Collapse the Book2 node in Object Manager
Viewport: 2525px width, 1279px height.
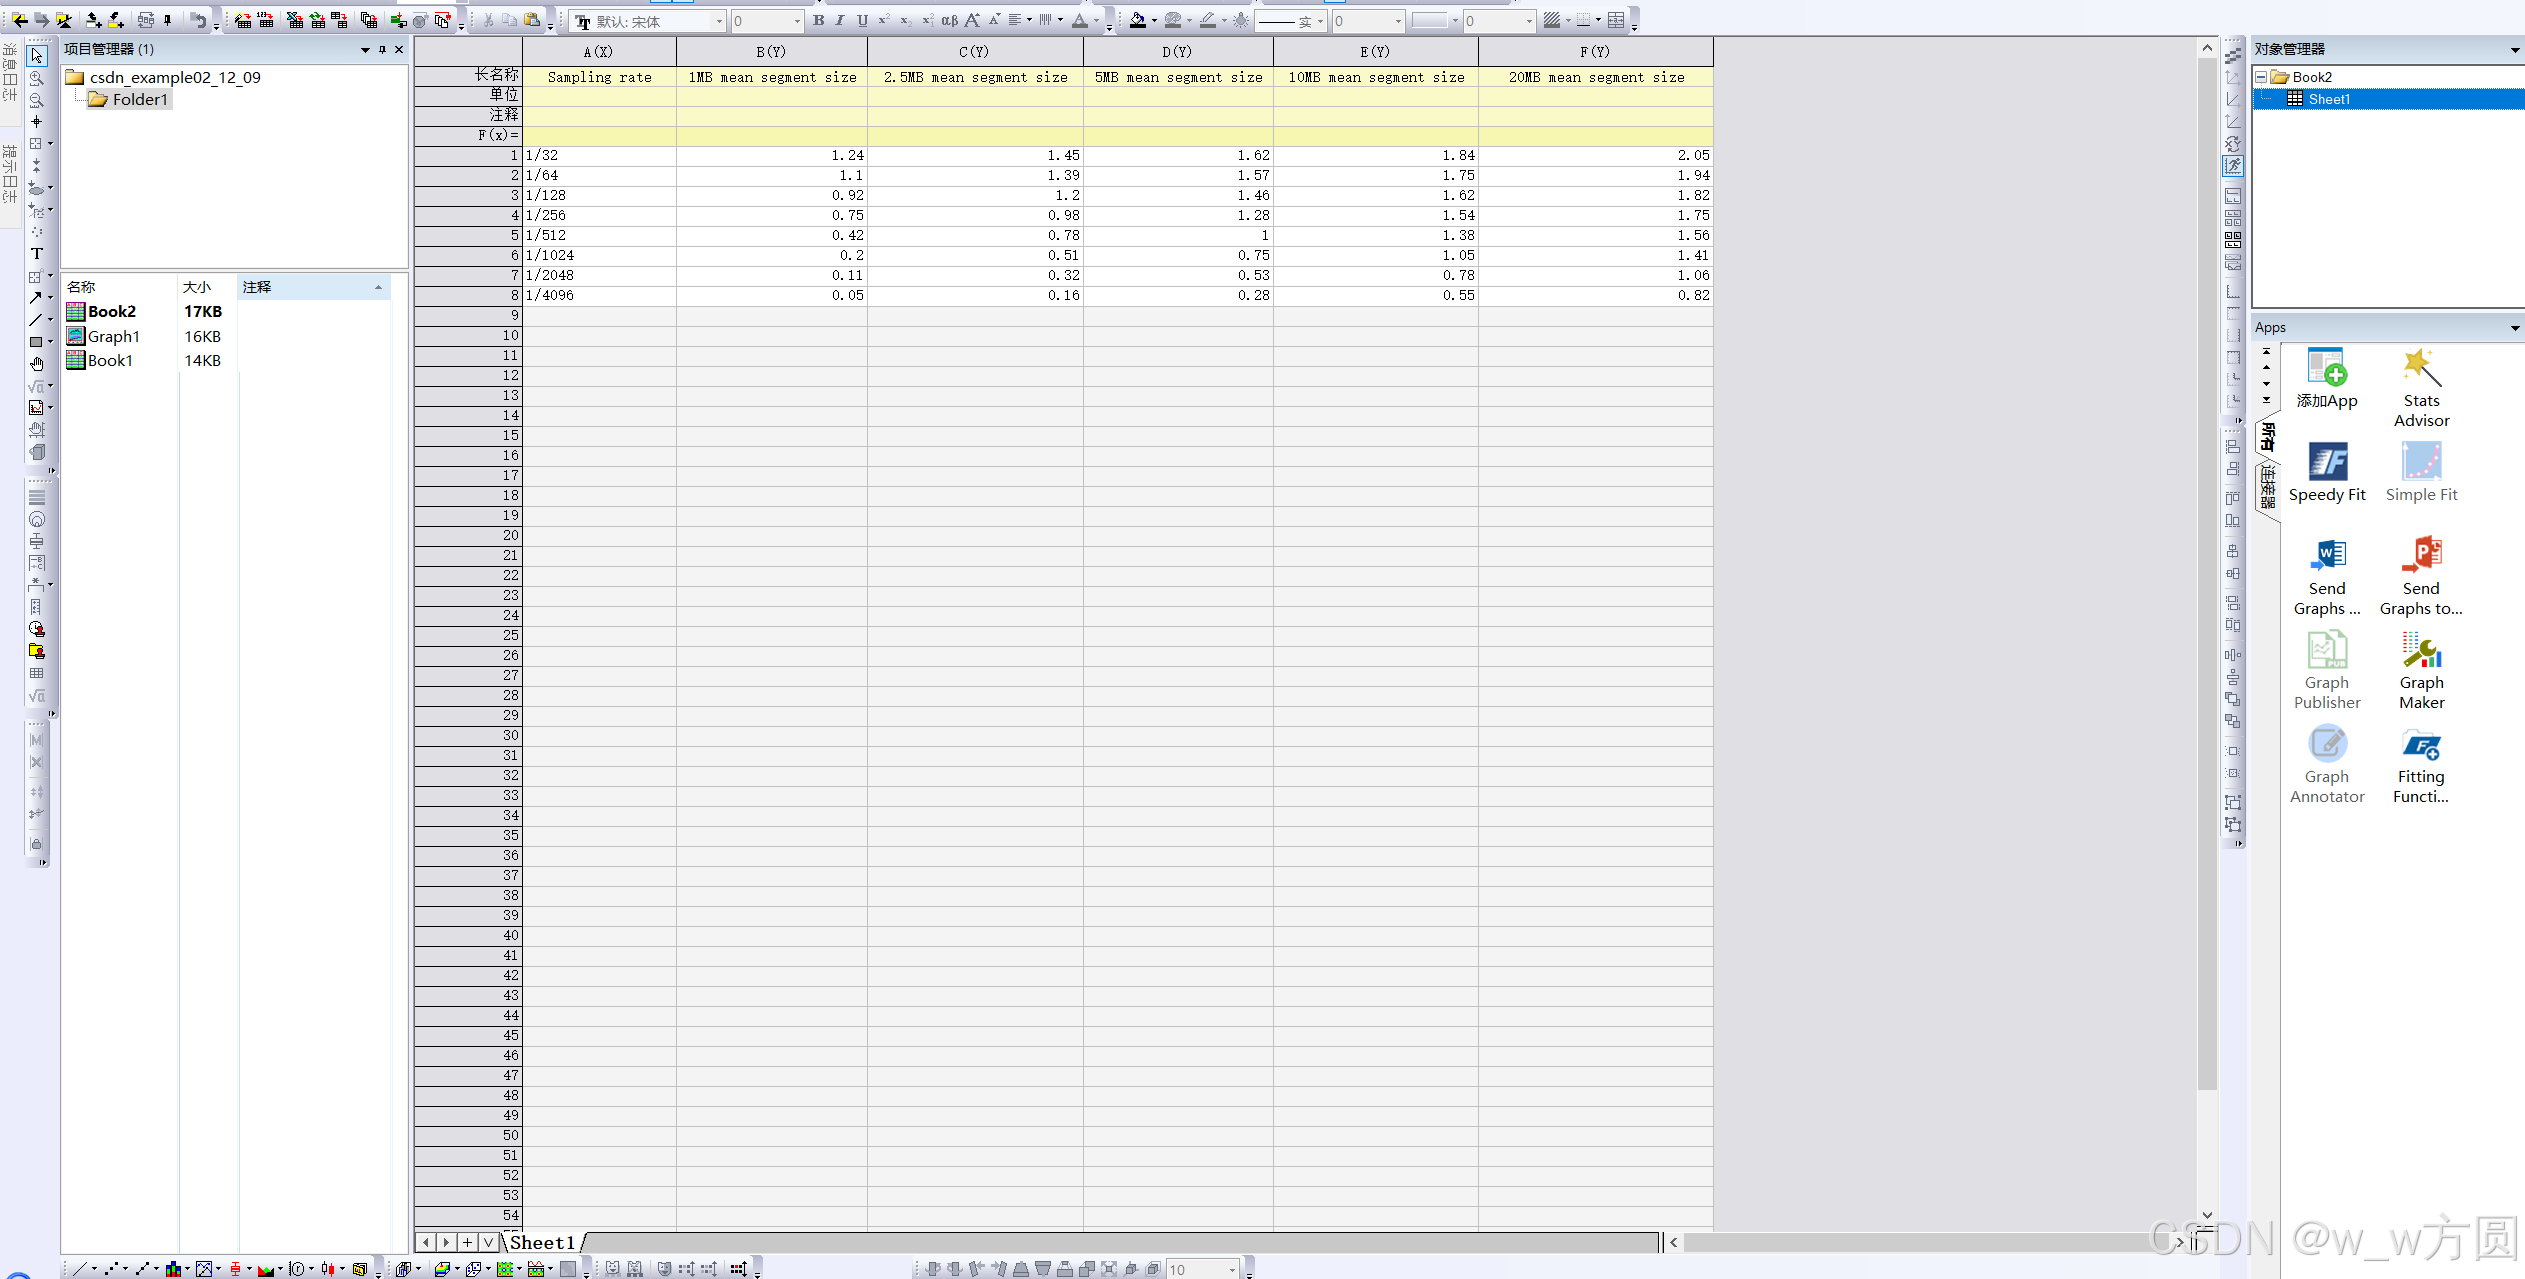pyautogui.click(x=2261, y=77)
